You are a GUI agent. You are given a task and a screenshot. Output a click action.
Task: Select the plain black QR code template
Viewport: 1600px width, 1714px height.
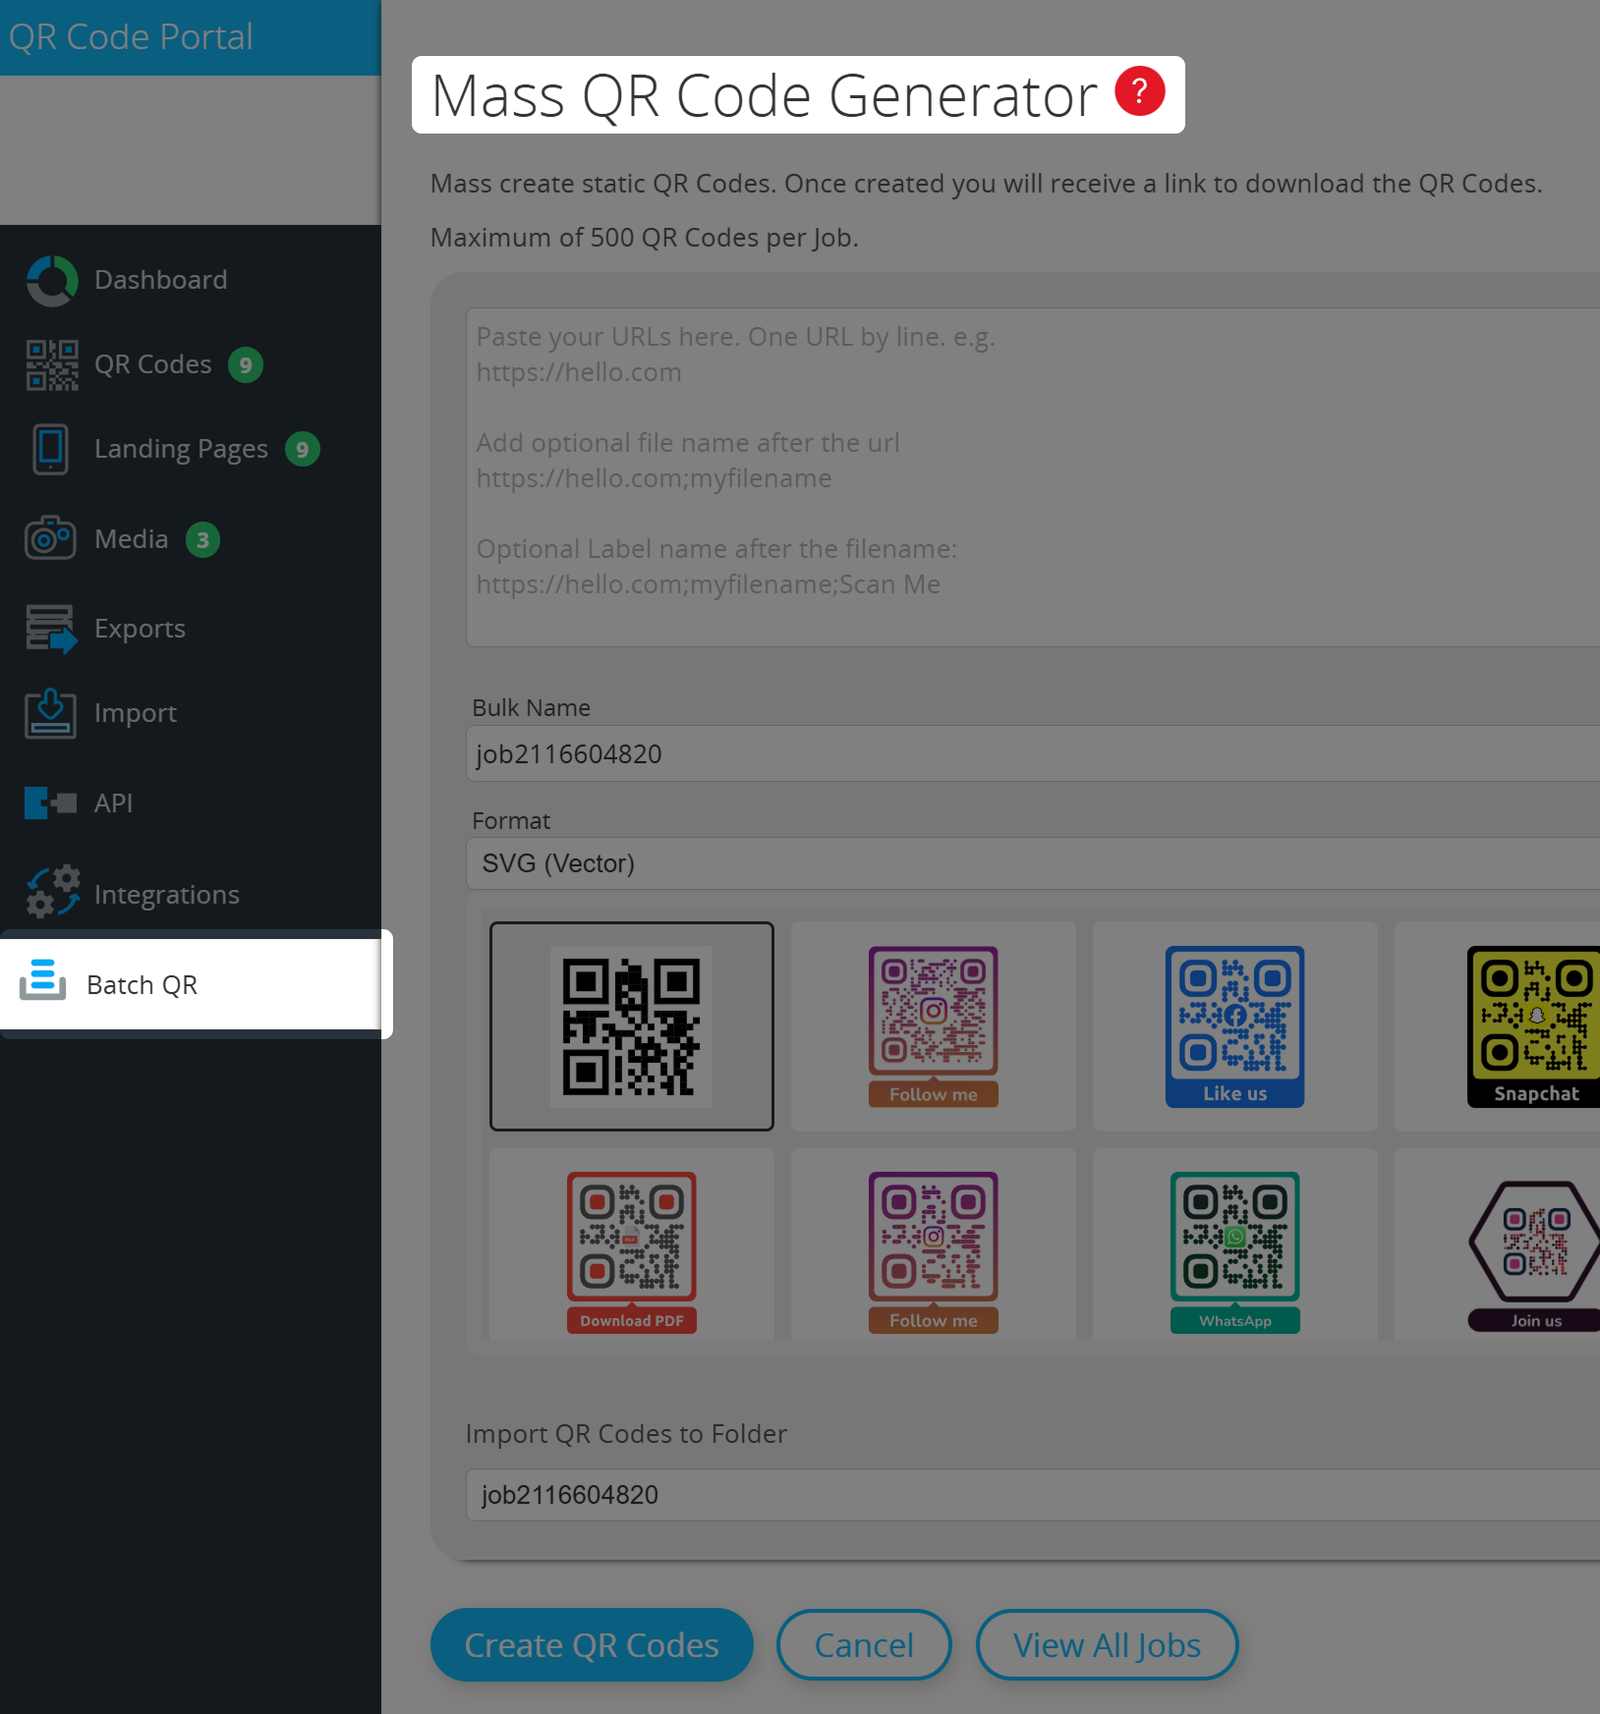click(x=631, y=1025)
